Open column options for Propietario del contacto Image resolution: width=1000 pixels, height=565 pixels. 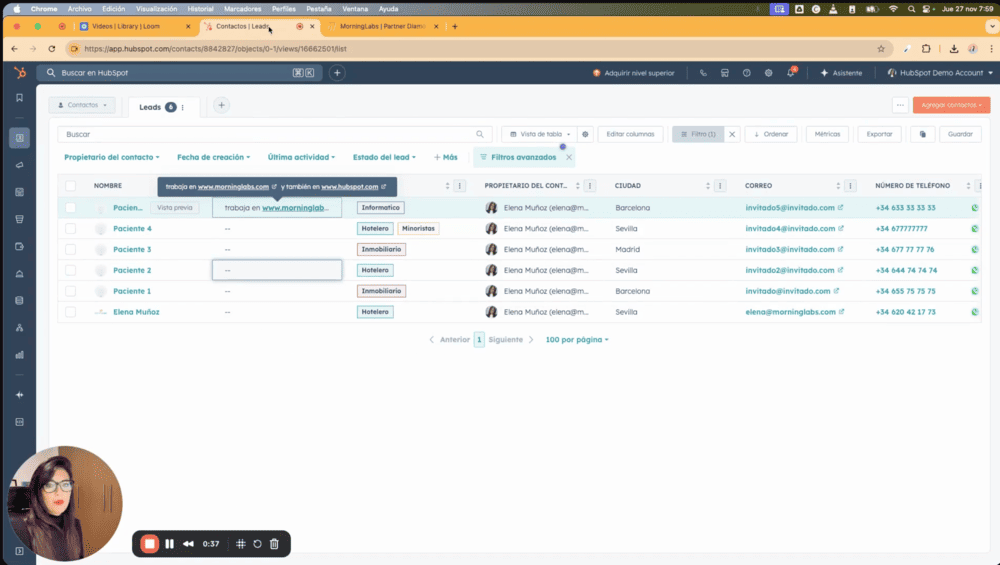pos(590,186)
